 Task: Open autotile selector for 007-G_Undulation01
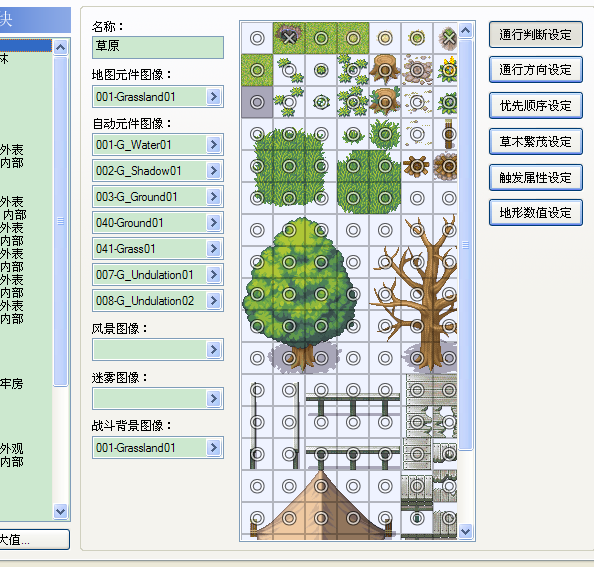click(214, 274)
